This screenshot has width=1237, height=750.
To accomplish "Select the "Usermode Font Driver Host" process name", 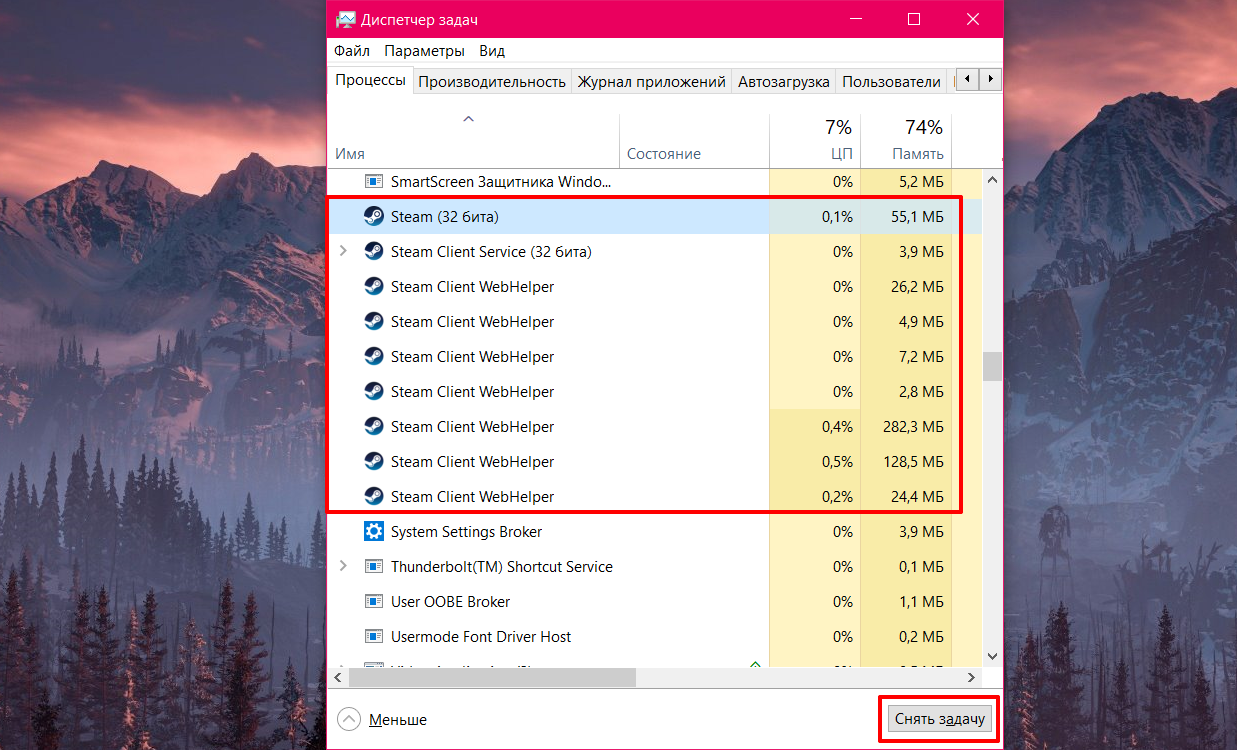I will (481, 637).
